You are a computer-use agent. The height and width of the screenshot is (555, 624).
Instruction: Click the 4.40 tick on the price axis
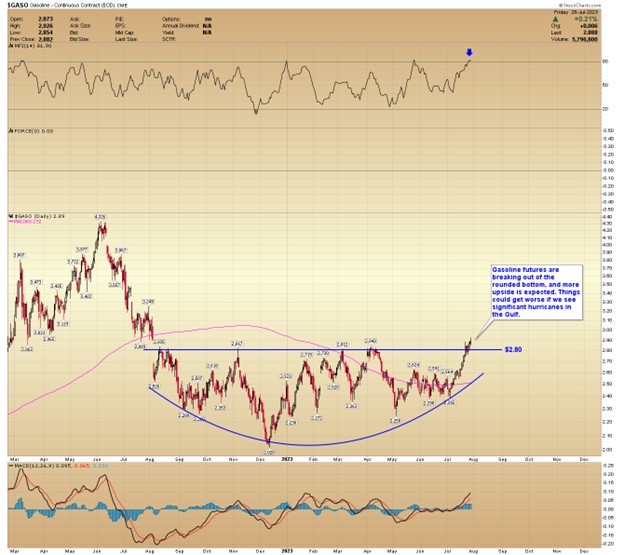[x=608, y=217]
